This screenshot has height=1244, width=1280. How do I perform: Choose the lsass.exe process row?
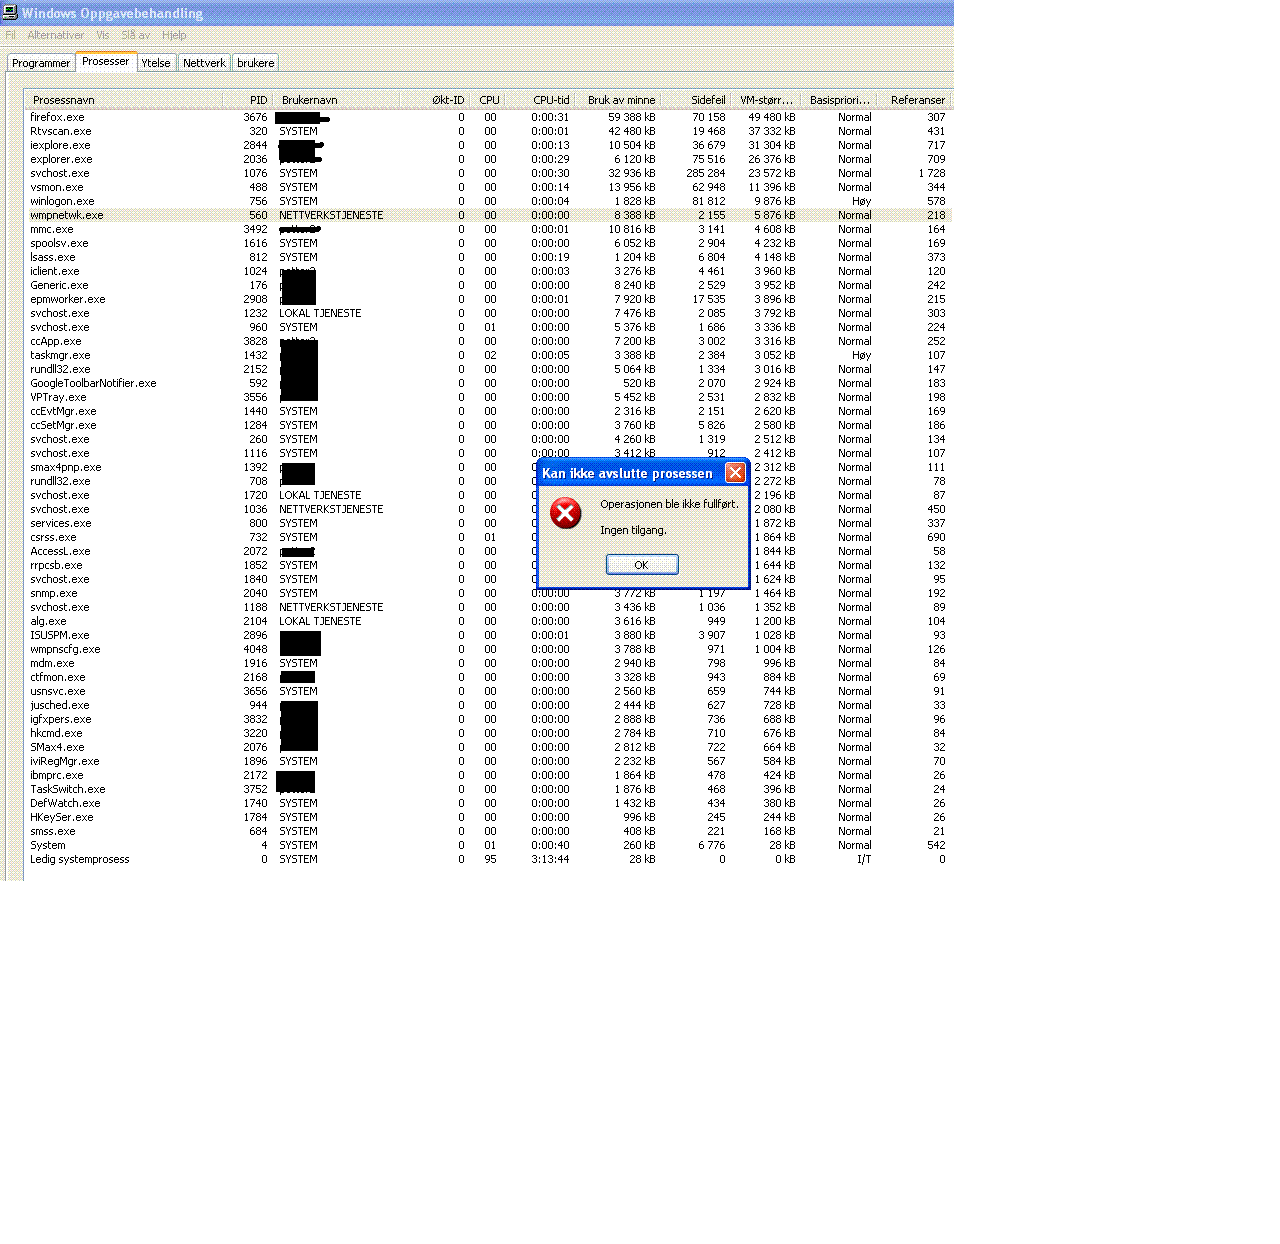[x=488, y=257]
